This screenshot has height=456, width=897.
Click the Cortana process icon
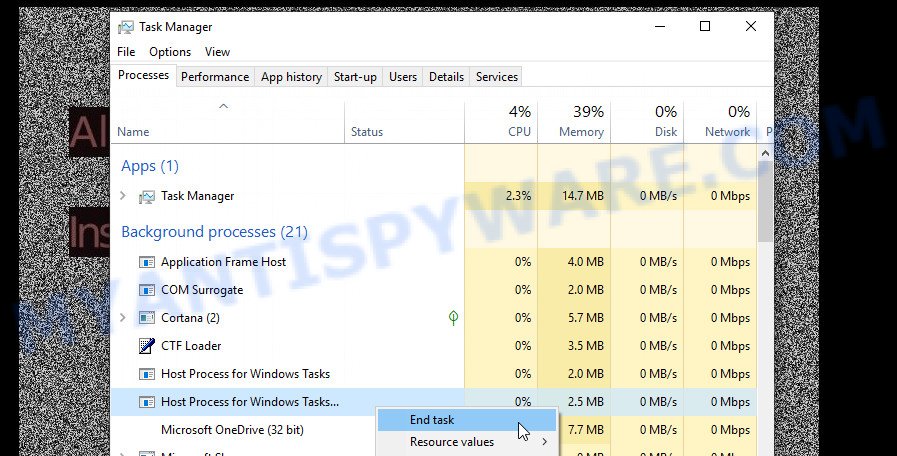146,318
